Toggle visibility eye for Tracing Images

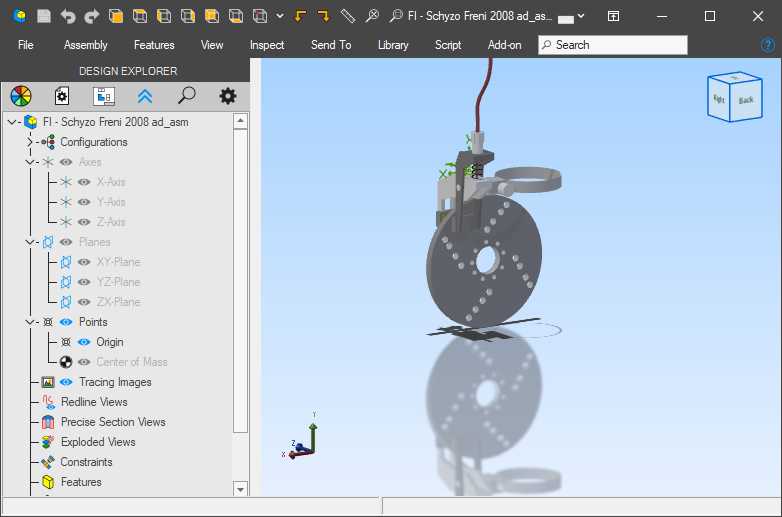(x=66, y=382)
